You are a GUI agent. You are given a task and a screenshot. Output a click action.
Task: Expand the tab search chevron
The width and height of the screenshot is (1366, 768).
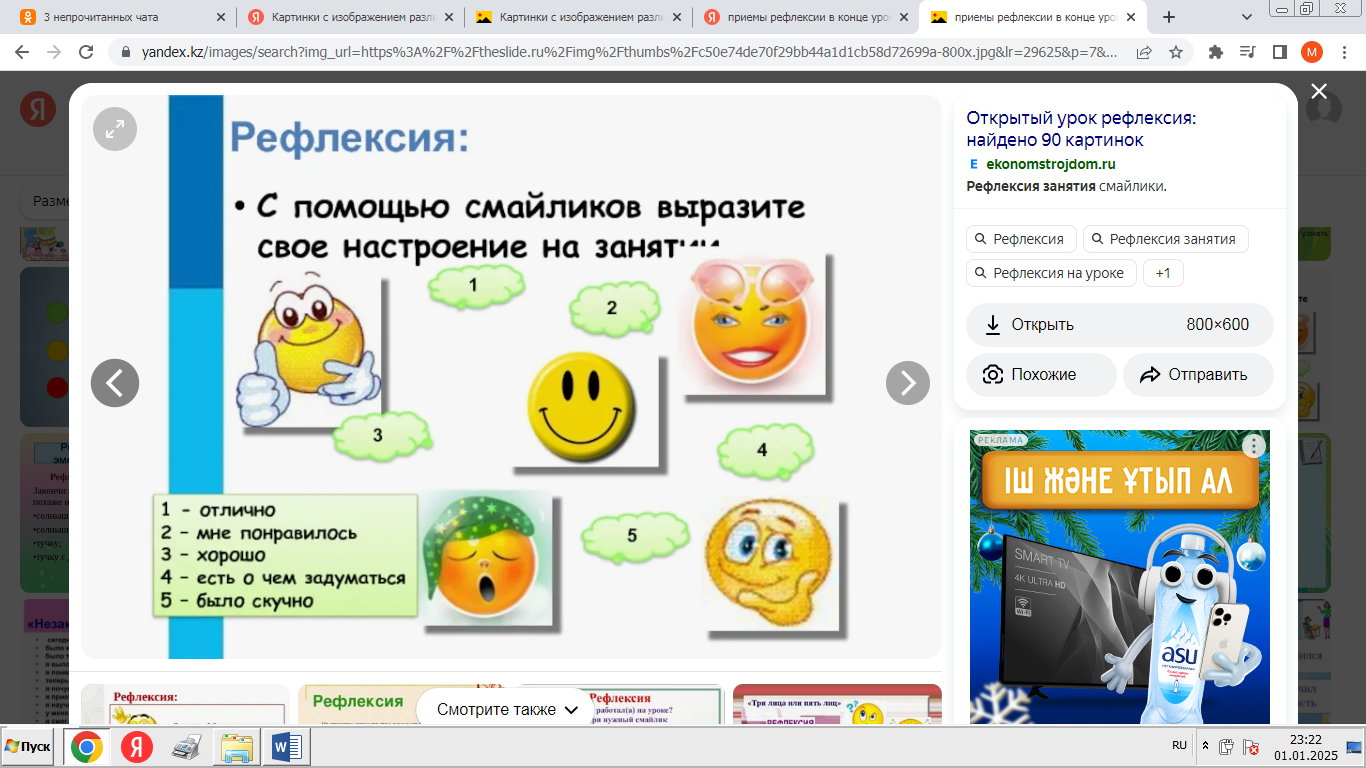click(1247, 17)
